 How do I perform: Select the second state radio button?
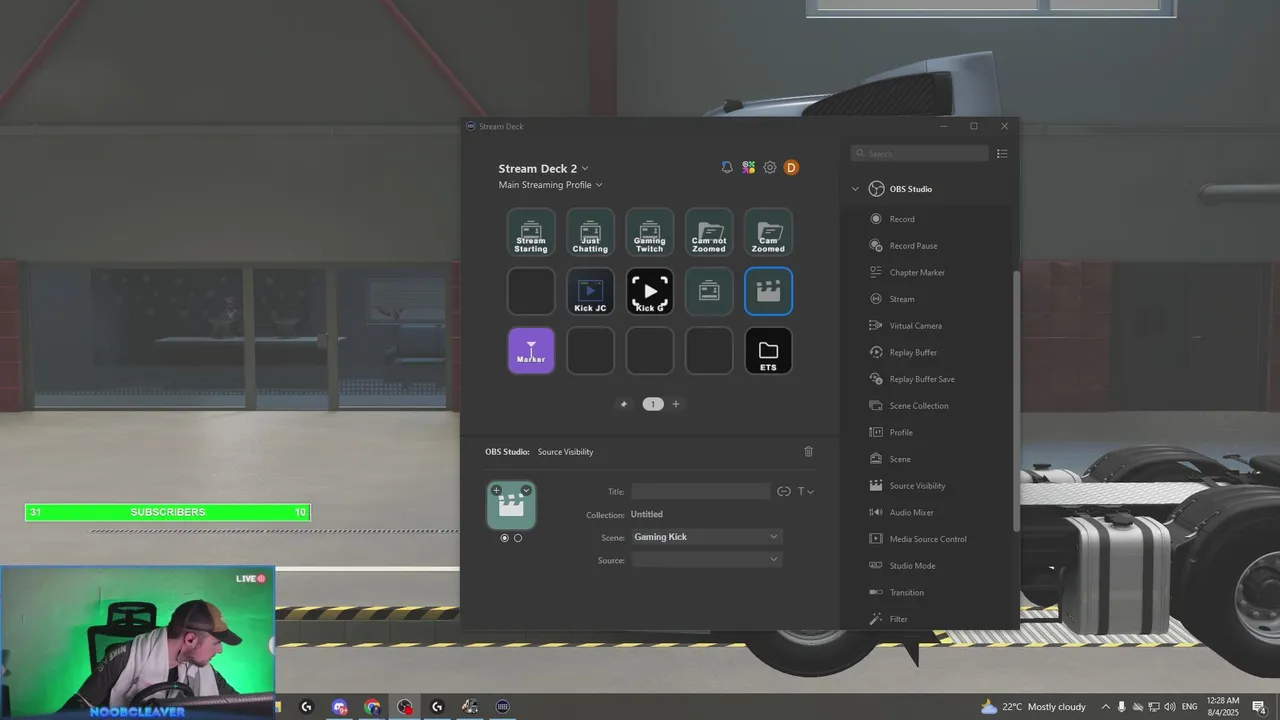pyautogui.click(x=518, y=538)
